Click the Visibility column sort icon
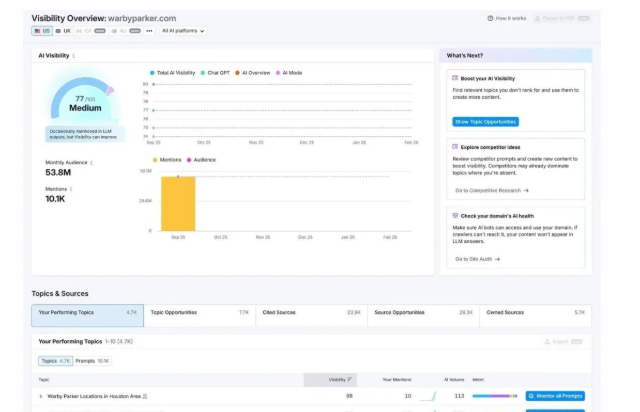Screen dimensions: 640x412 click(x=350, y=380)
